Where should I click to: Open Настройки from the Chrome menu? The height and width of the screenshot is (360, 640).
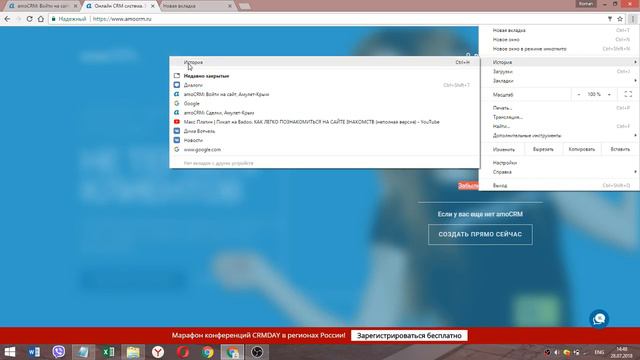[559, 162]
